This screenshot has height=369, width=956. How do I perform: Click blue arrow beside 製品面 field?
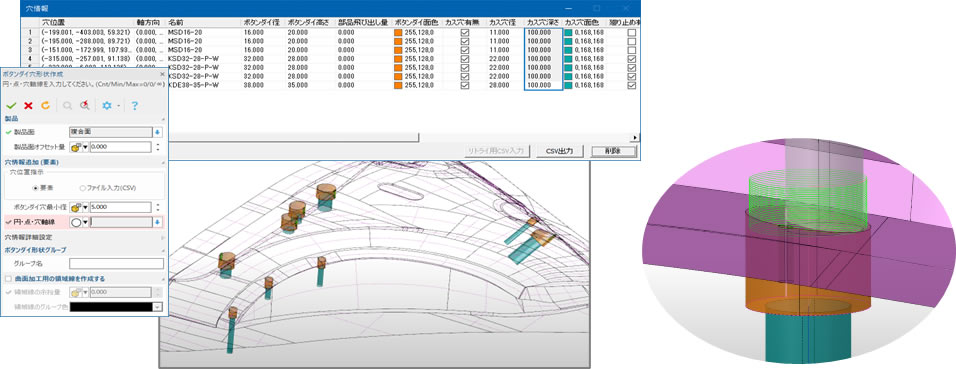[157, 131]
